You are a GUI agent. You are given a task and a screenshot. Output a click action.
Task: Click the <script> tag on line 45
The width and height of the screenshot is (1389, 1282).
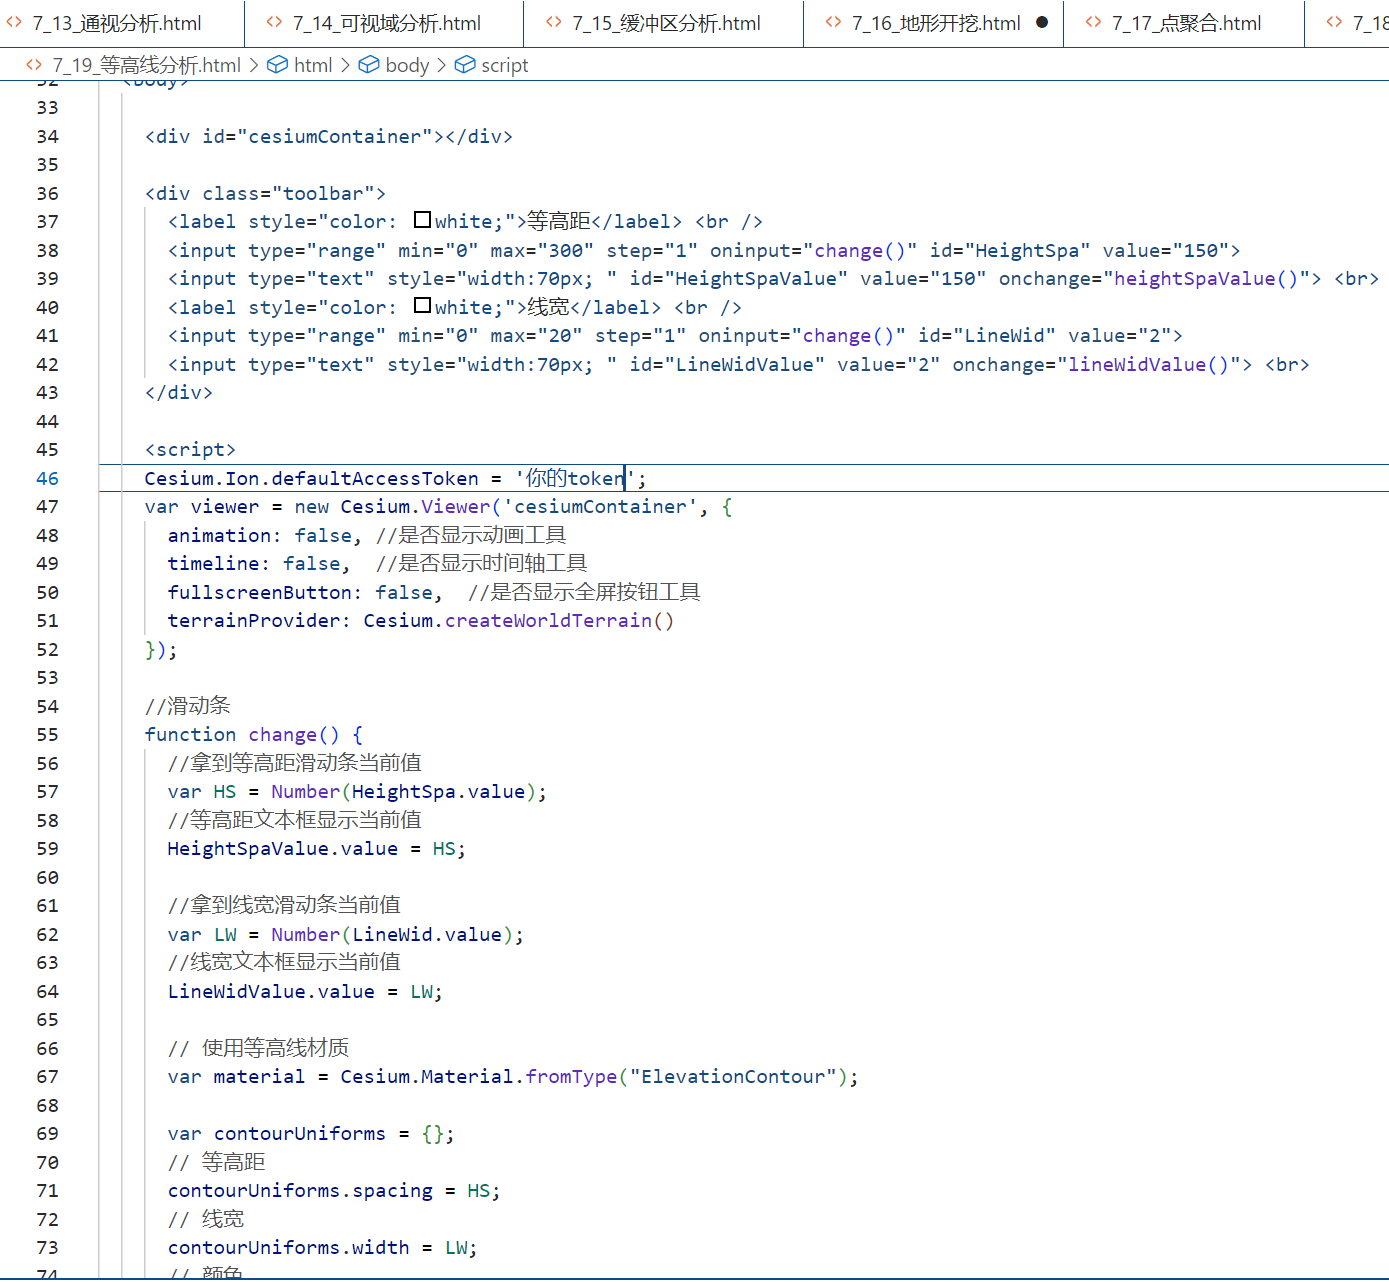(x=190, y=450)
